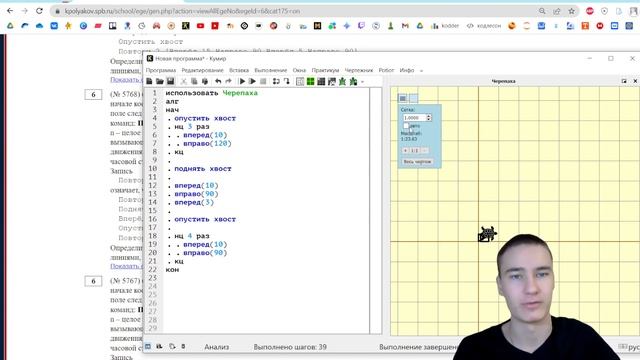The image size is (640, 360).
Task: Go back in the browser
Action: pos(10,11)
